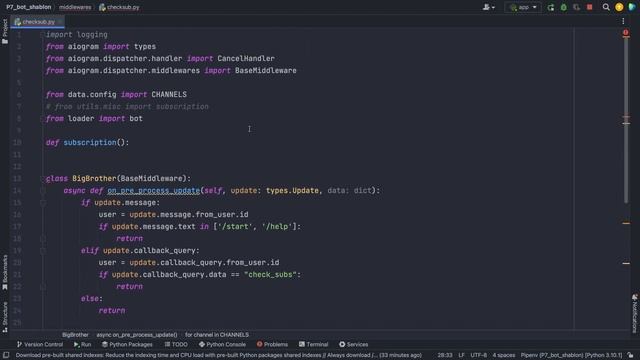640x360 pixels.
Task: Open the colorful plugin icon in toolbar corner
Action: tap(632, 7)
